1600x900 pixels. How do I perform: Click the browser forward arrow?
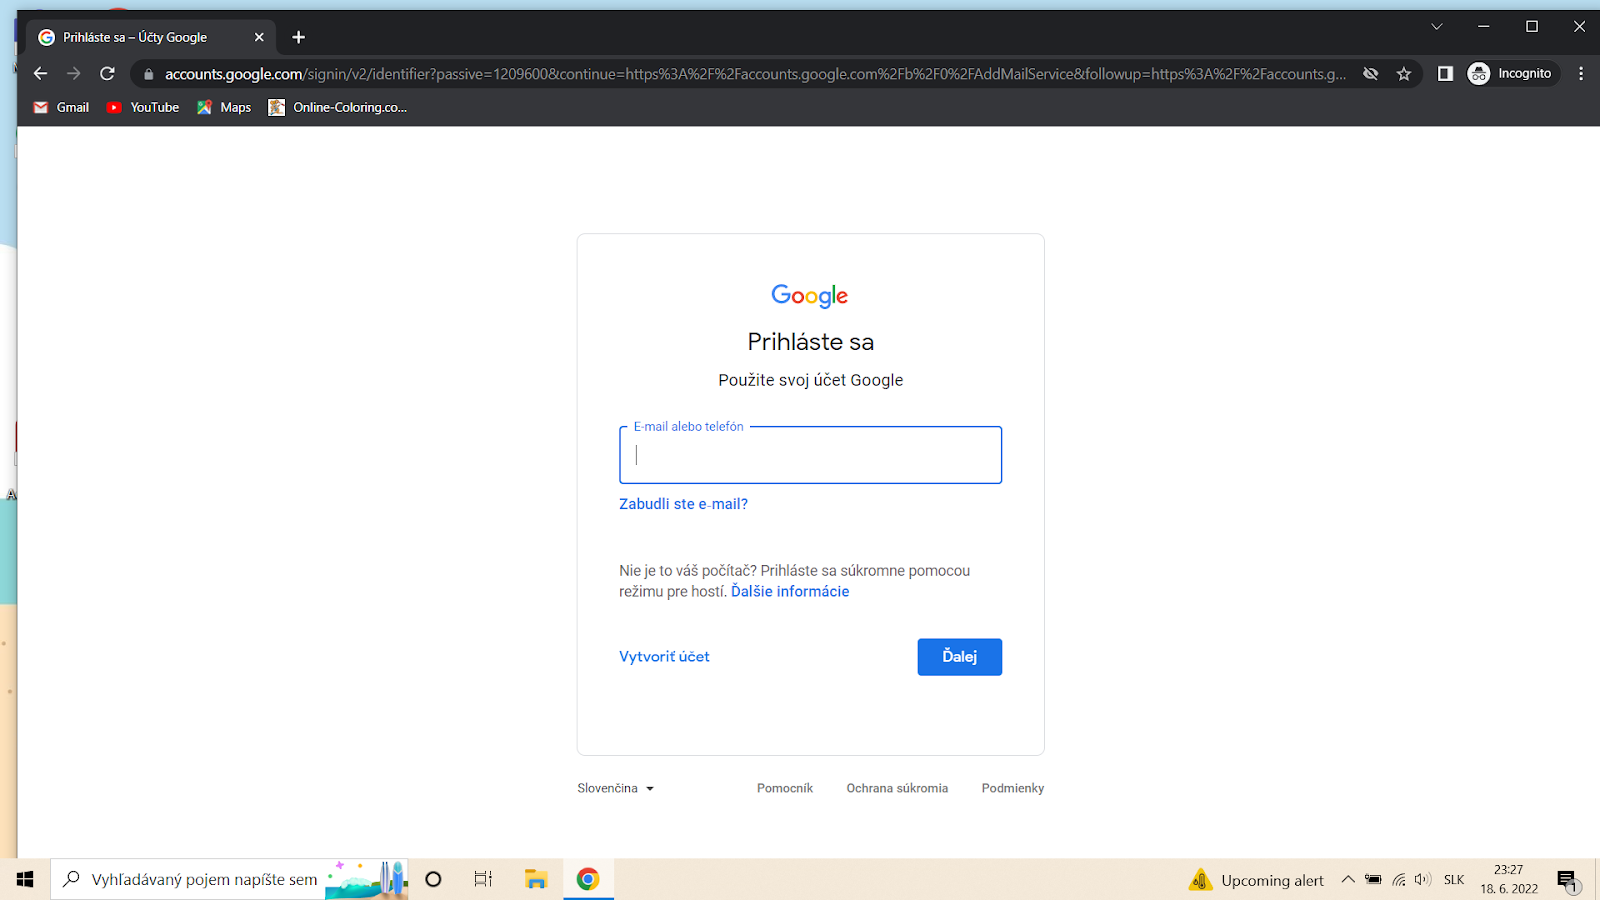point(73,73)
